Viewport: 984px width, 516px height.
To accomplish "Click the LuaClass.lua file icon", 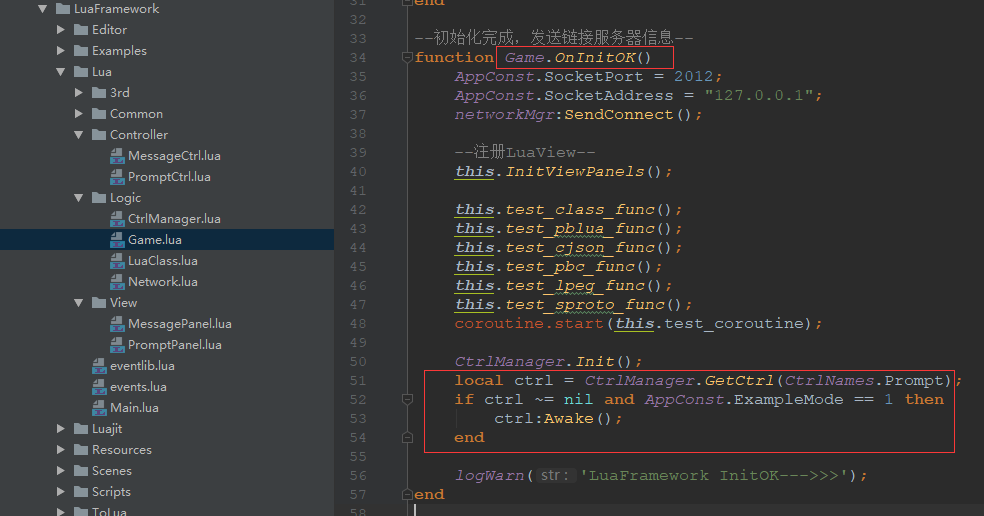I will point(117,261).
